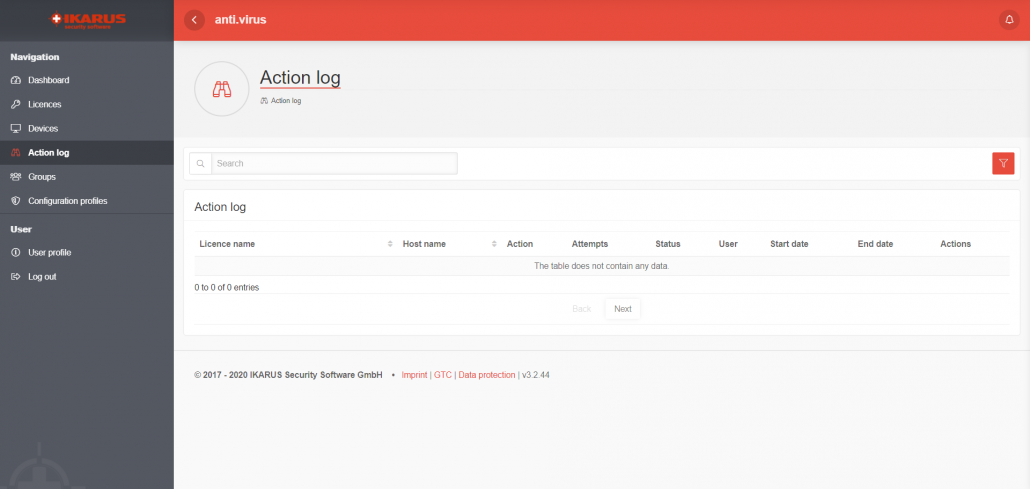Sort table by Licence name column
This screenshot has width=1030, height=489.
227,244
